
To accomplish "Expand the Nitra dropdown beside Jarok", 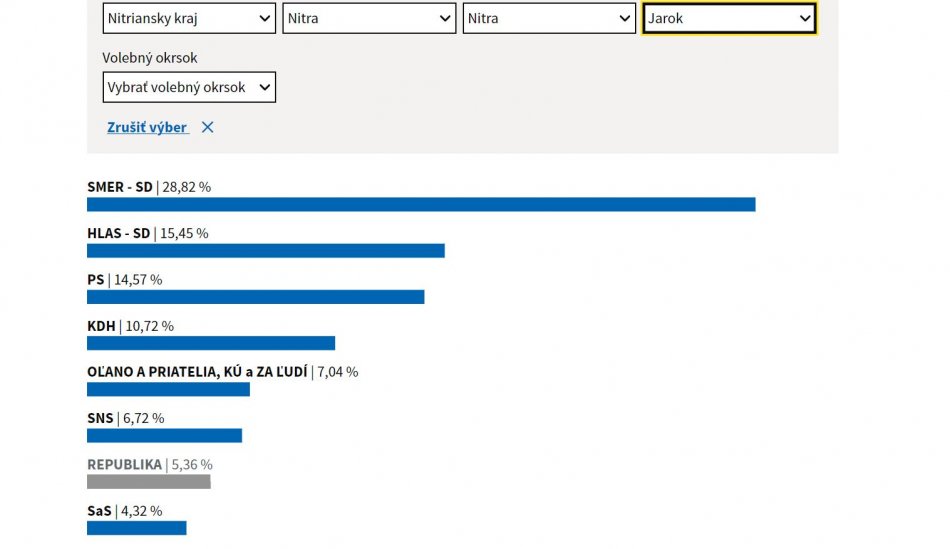I will [549, 18].
